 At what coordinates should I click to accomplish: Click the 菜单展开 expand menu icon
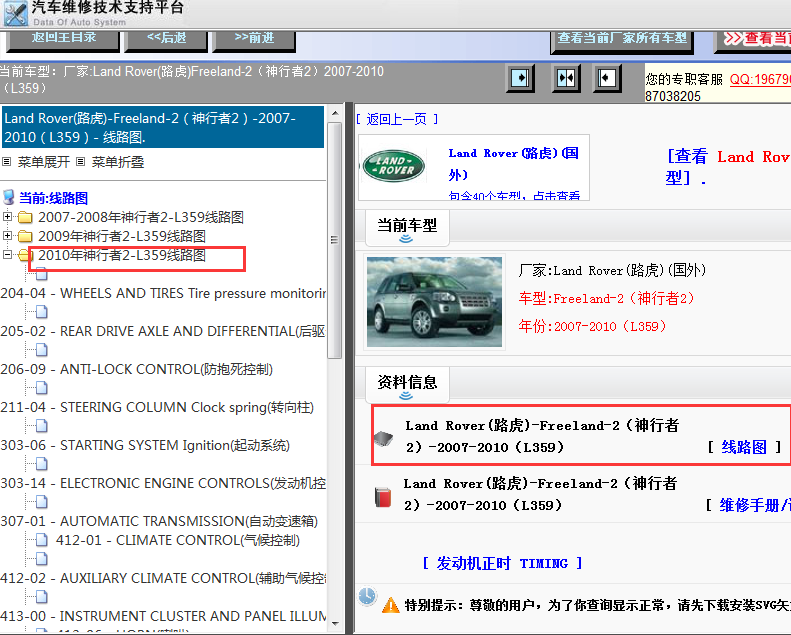pos(6,162)
